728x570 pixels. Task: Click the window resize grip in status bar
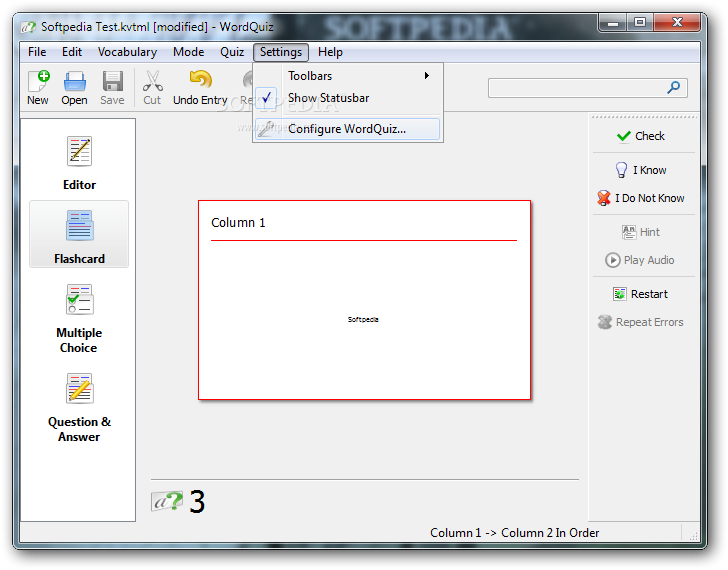693,536
